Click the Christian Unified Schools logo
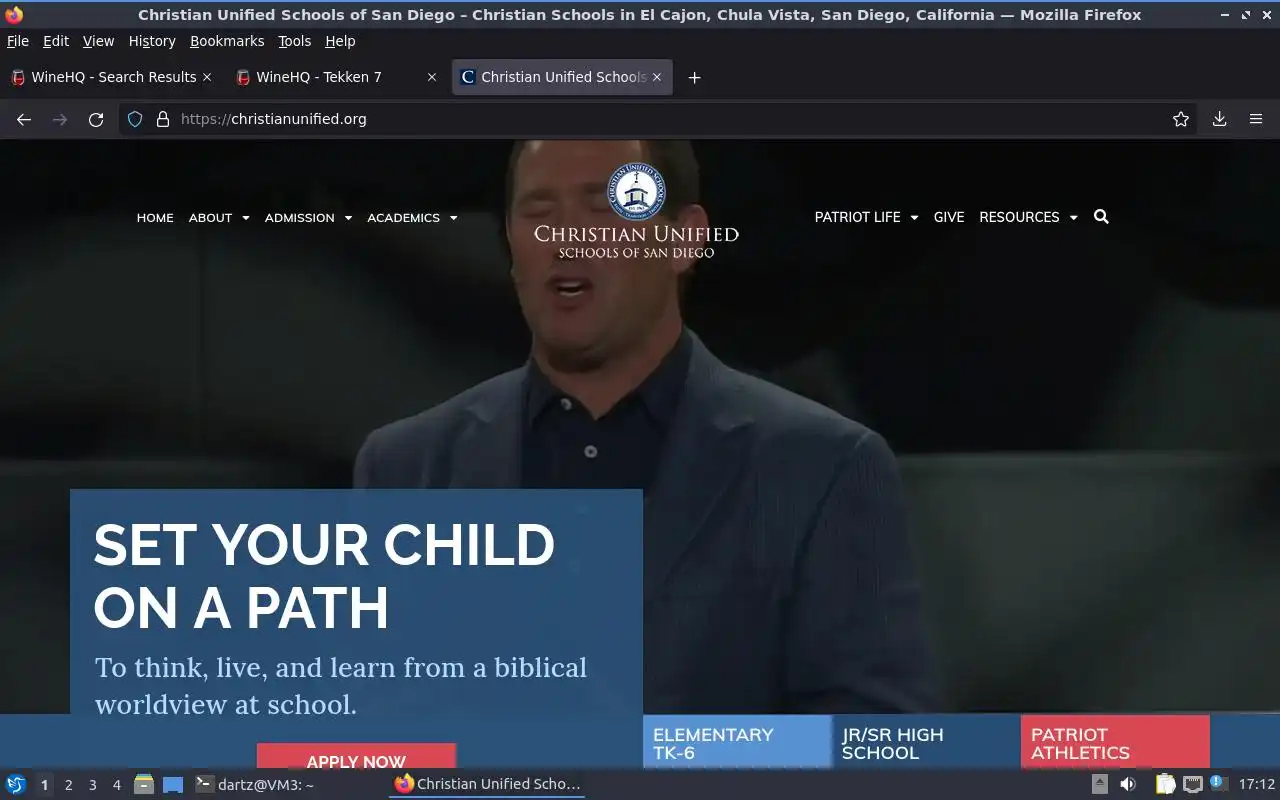The image size is (1280, 800). click(636, 211)
